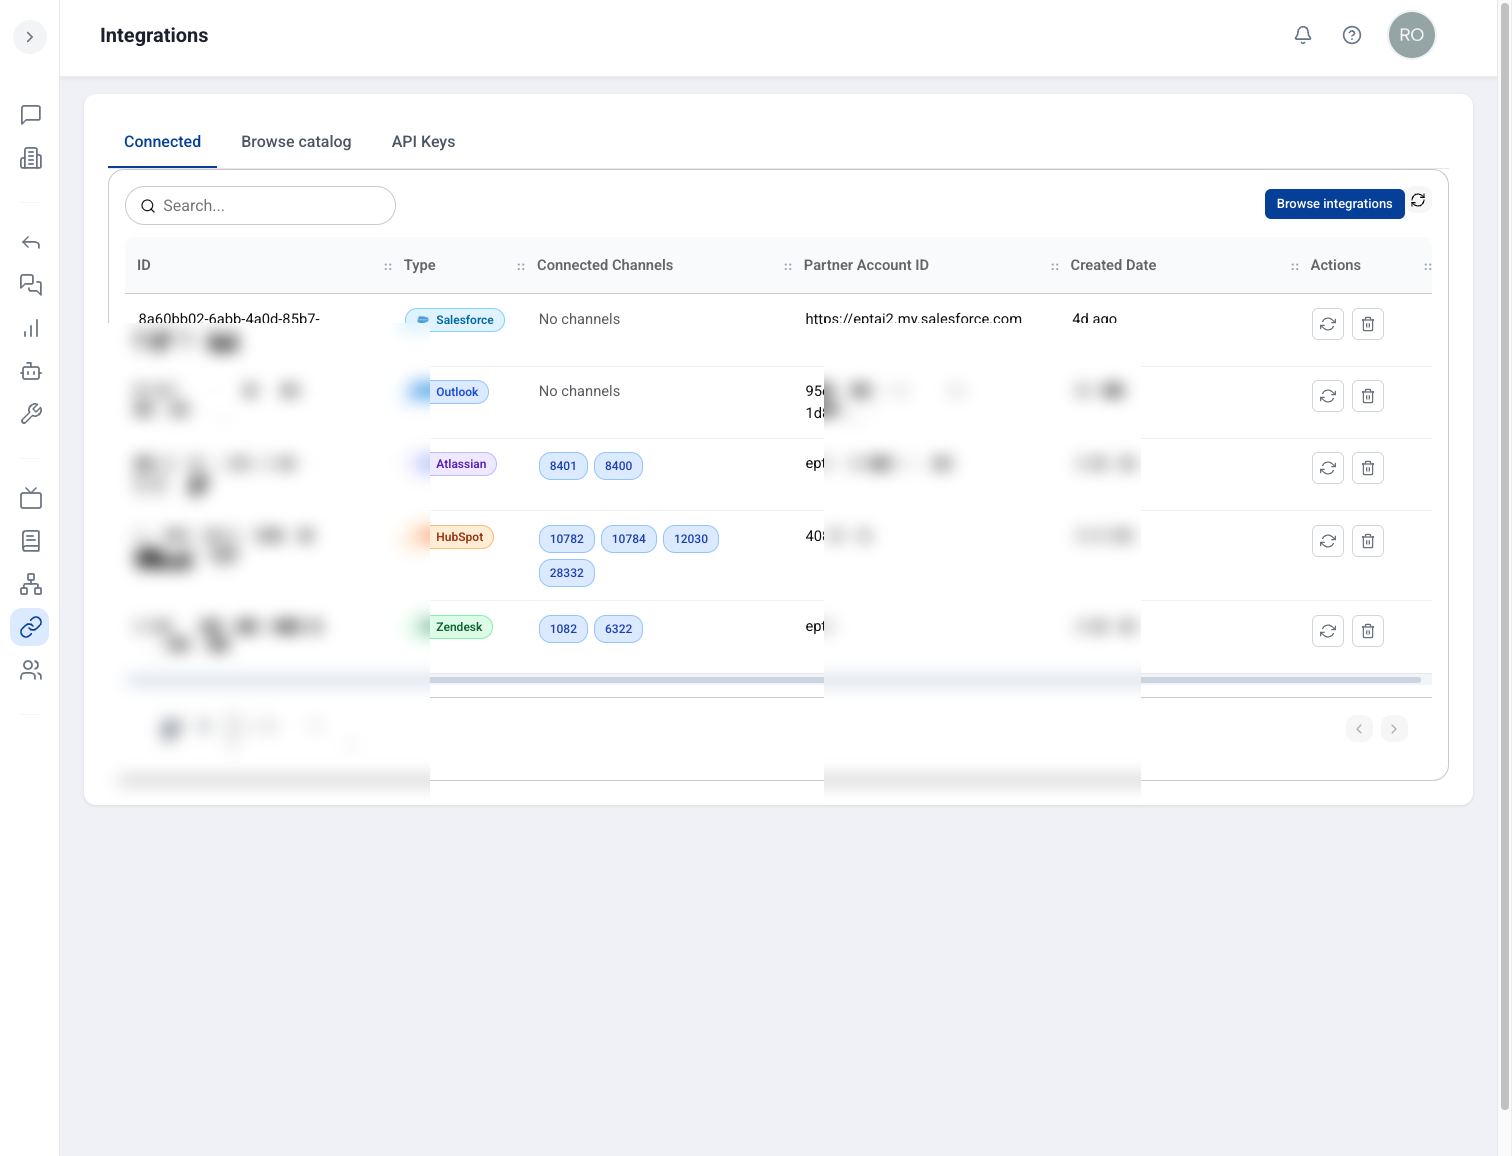This screenshot has height=1156, width=1512.
Task: Click the Salesforce type badge
Action: 455,320
